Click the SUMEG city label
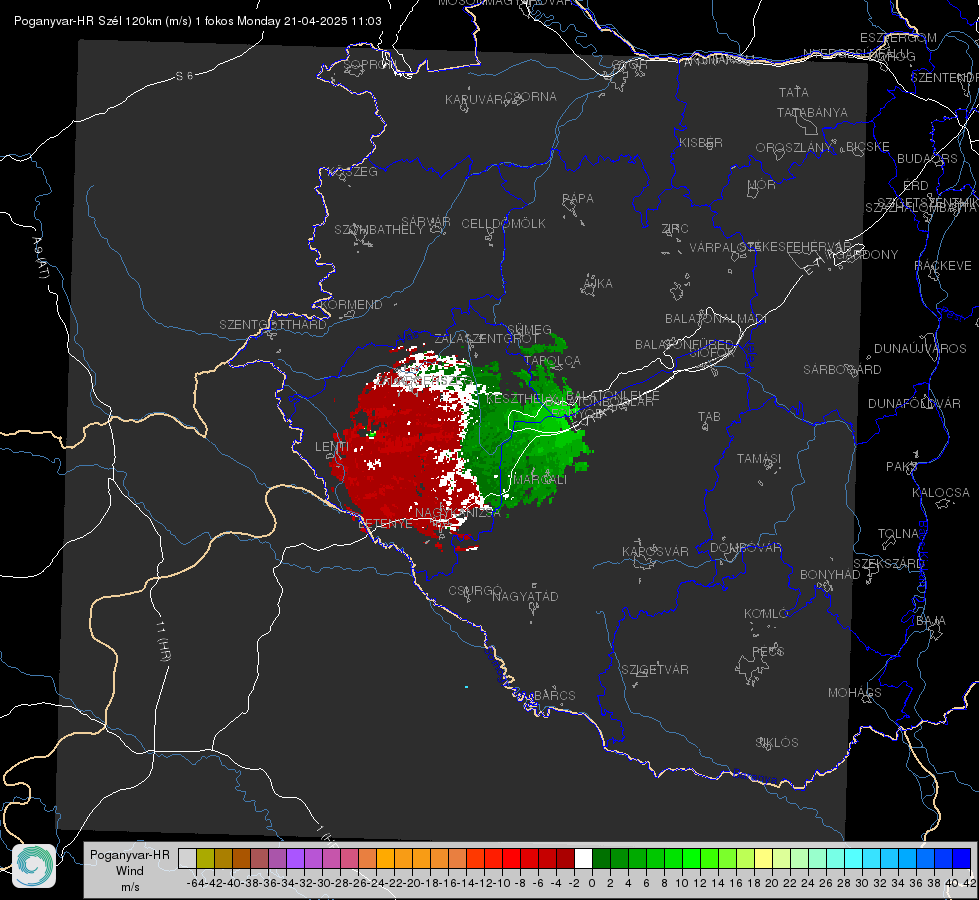 (529, 329)
